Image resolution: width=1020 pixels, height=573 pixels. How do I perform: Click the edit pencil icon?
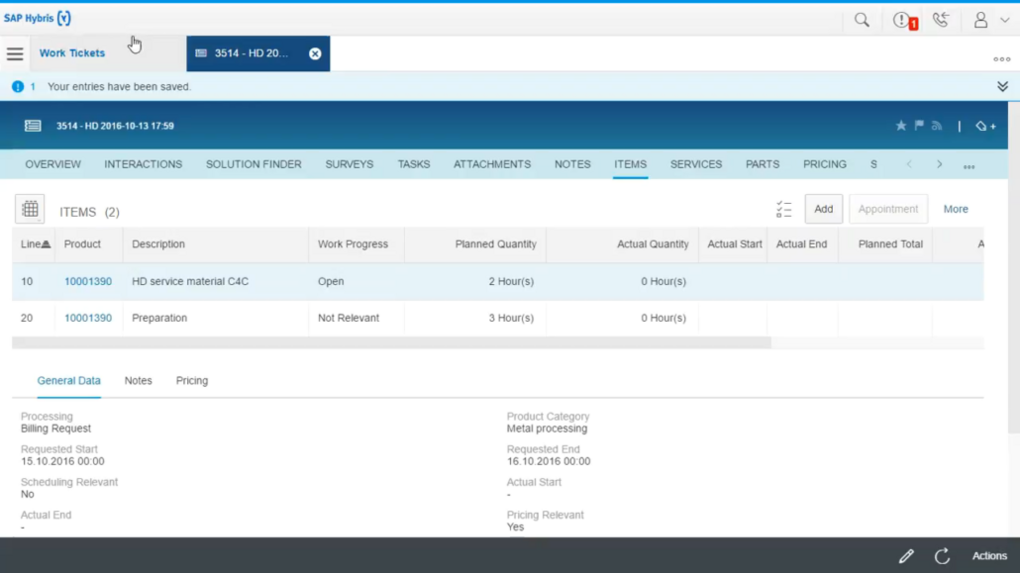(x=906, y=555)
